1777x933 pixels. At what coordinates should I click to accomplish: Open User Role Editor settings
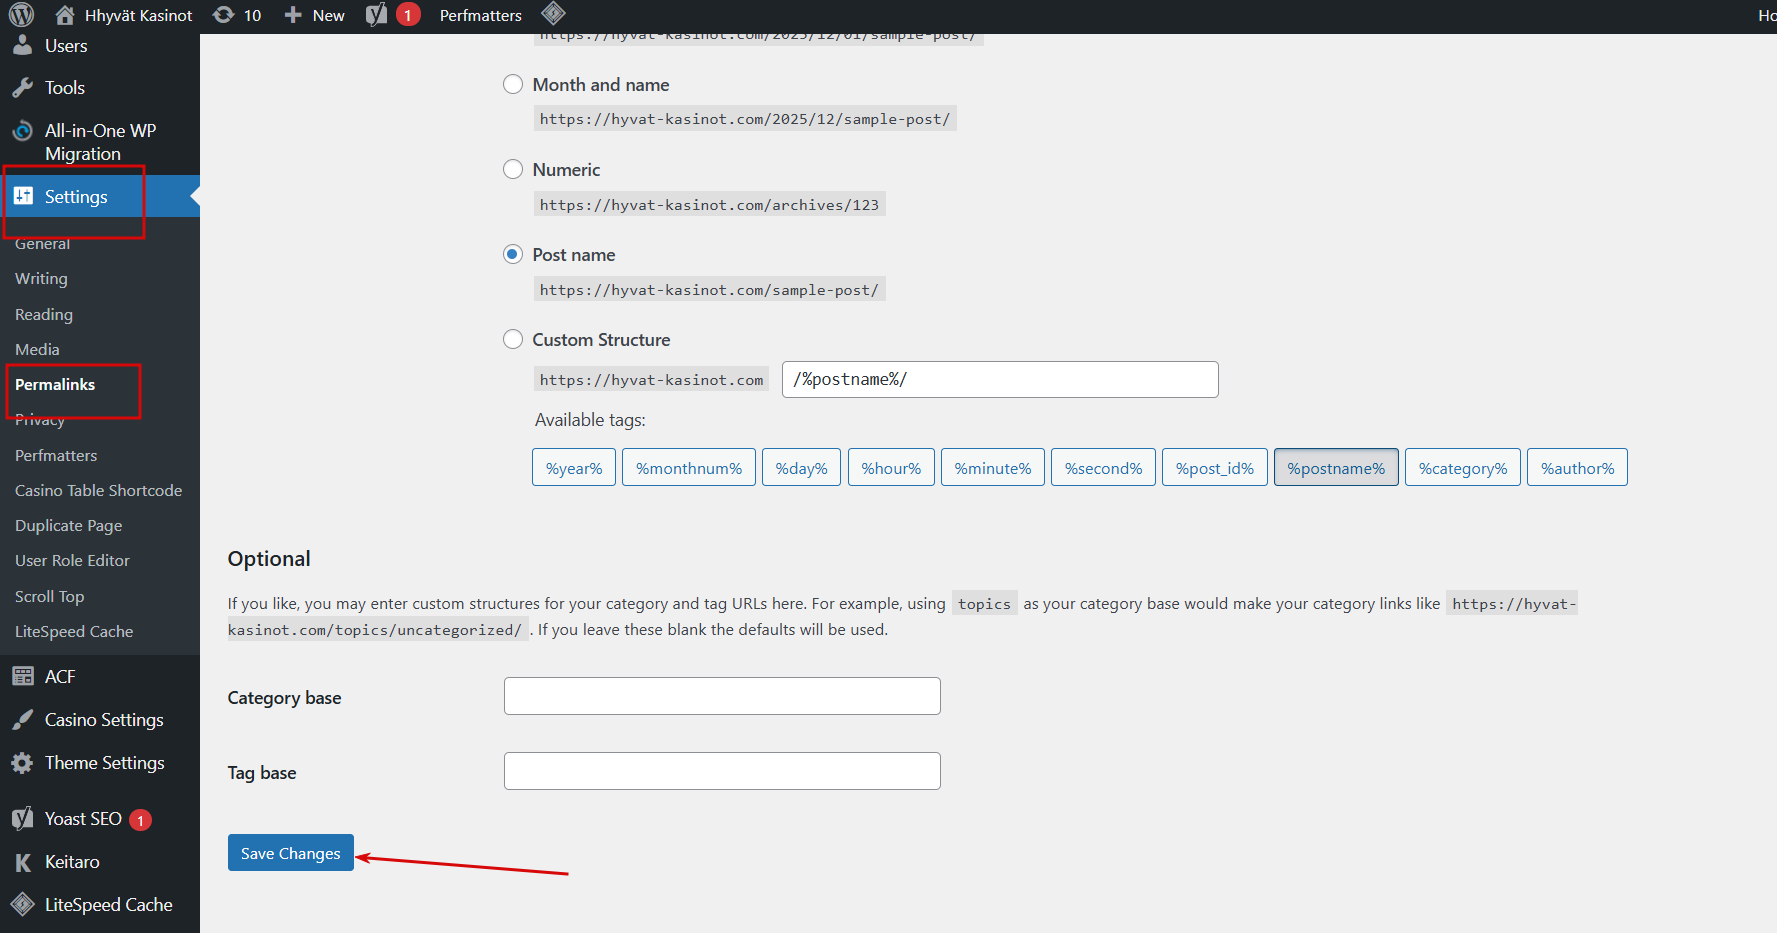click(72, 560)
